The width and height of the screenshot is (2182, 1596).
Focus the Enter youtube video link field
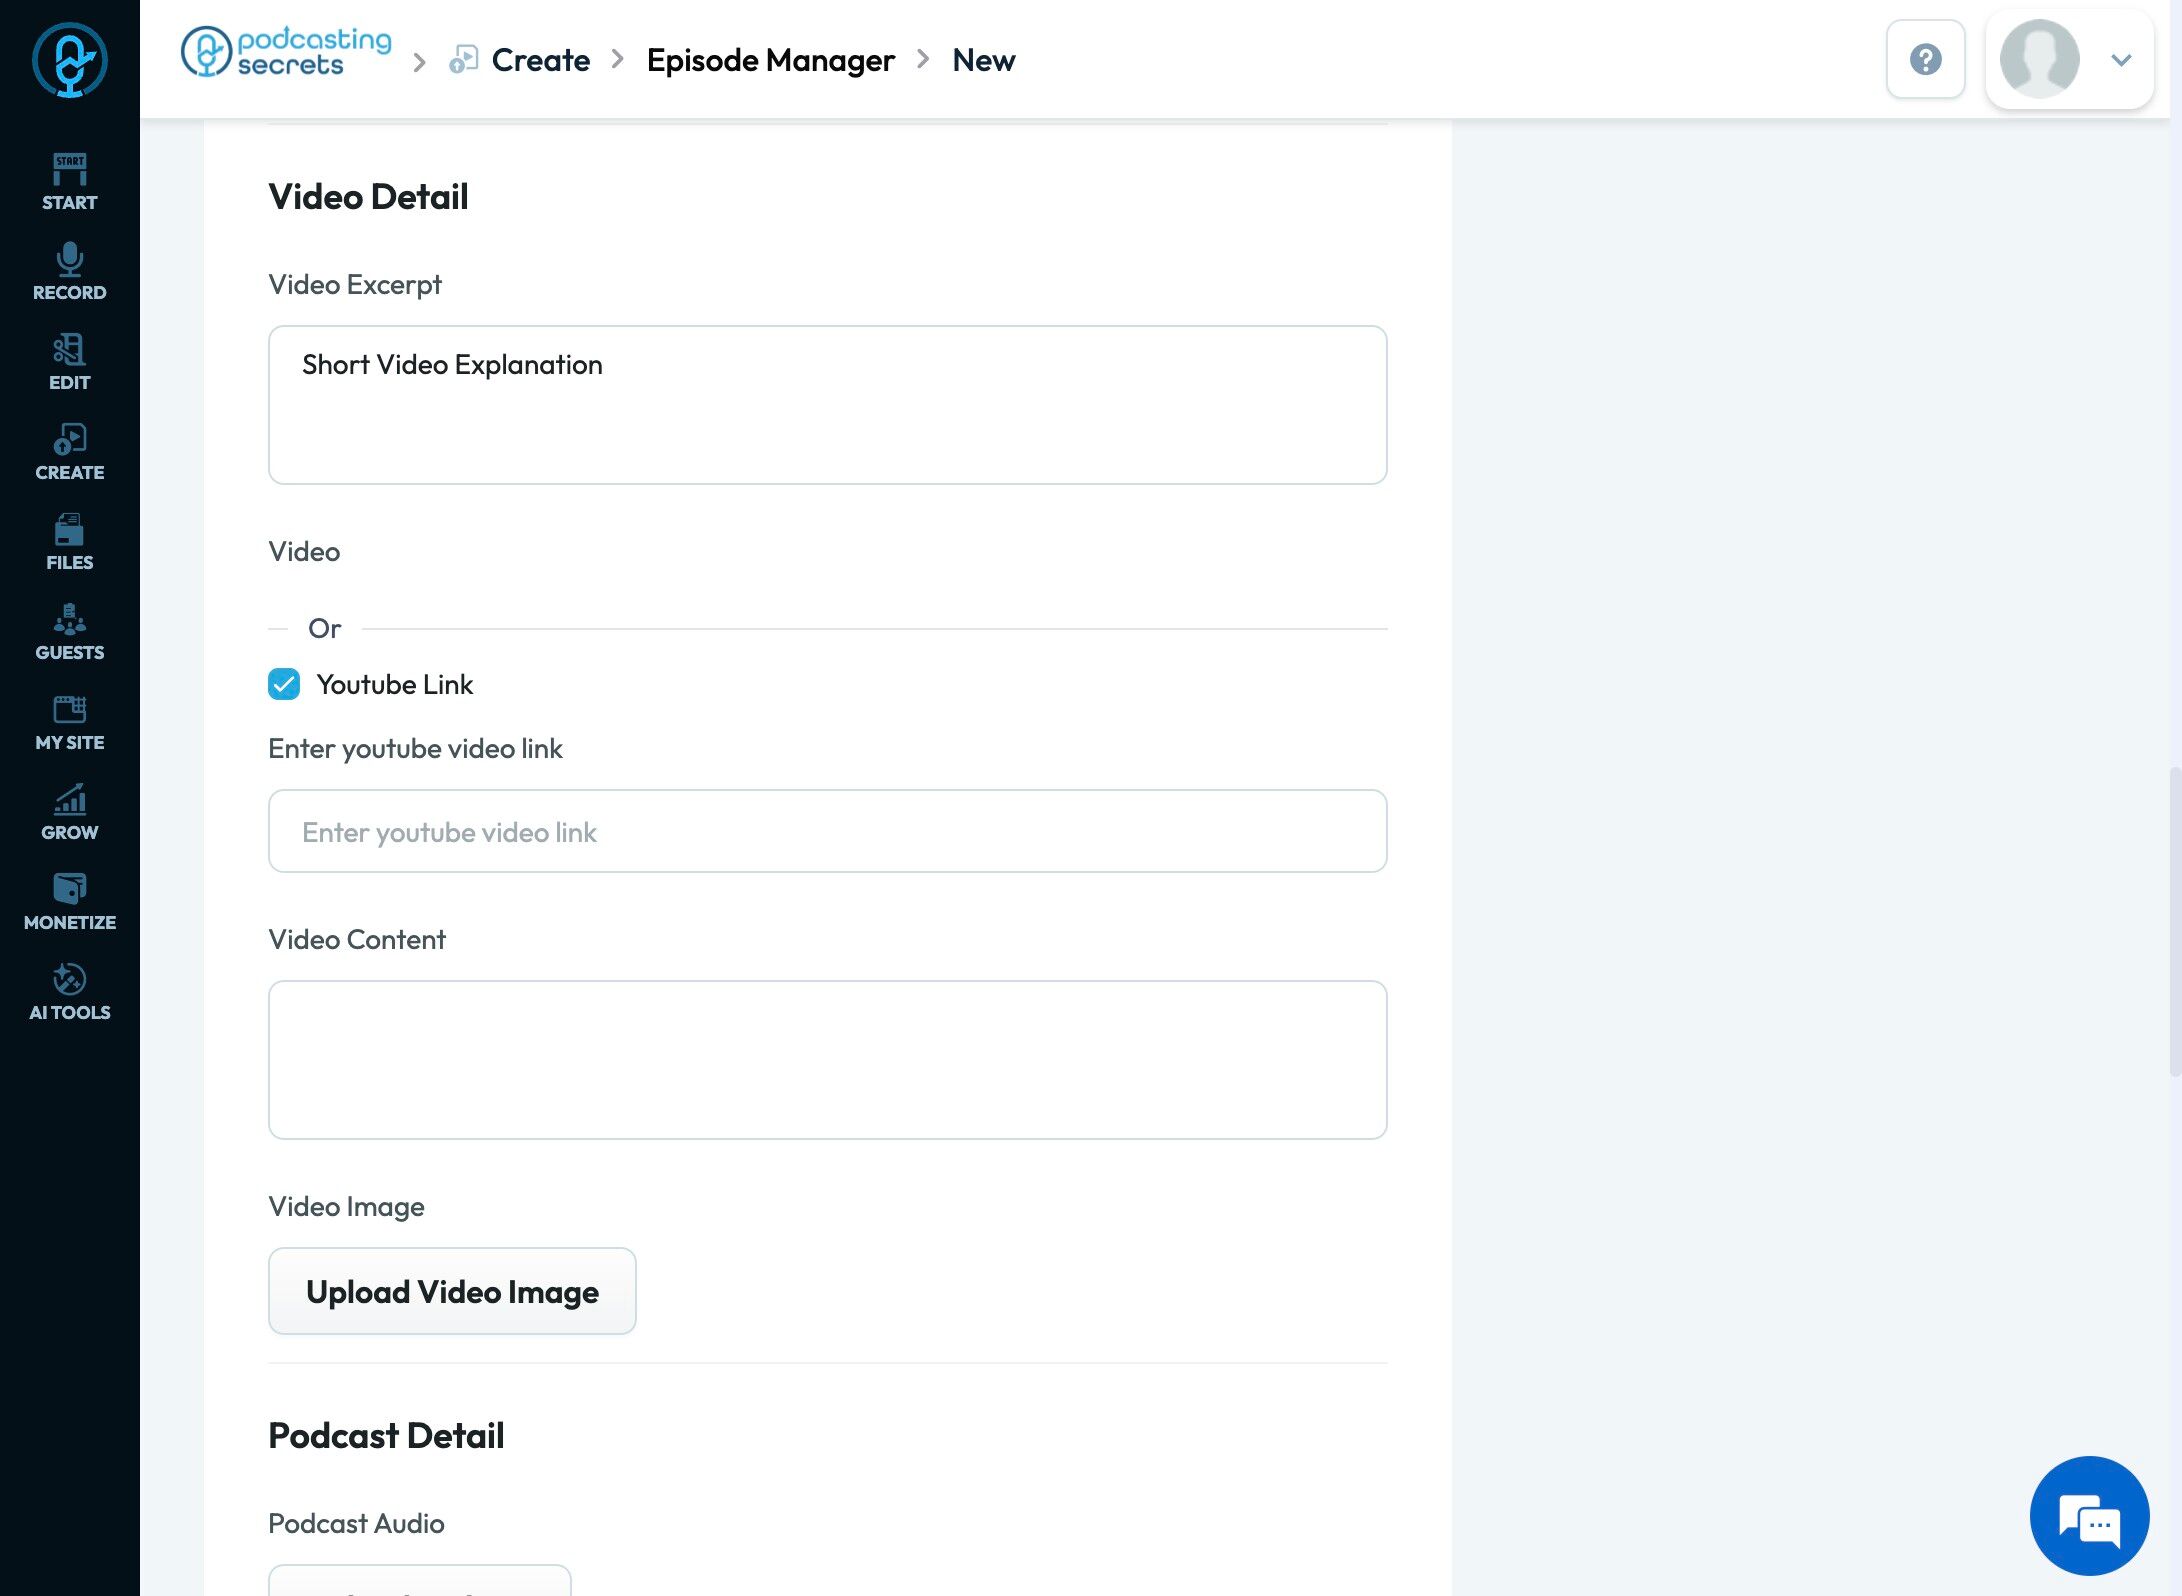827,832
